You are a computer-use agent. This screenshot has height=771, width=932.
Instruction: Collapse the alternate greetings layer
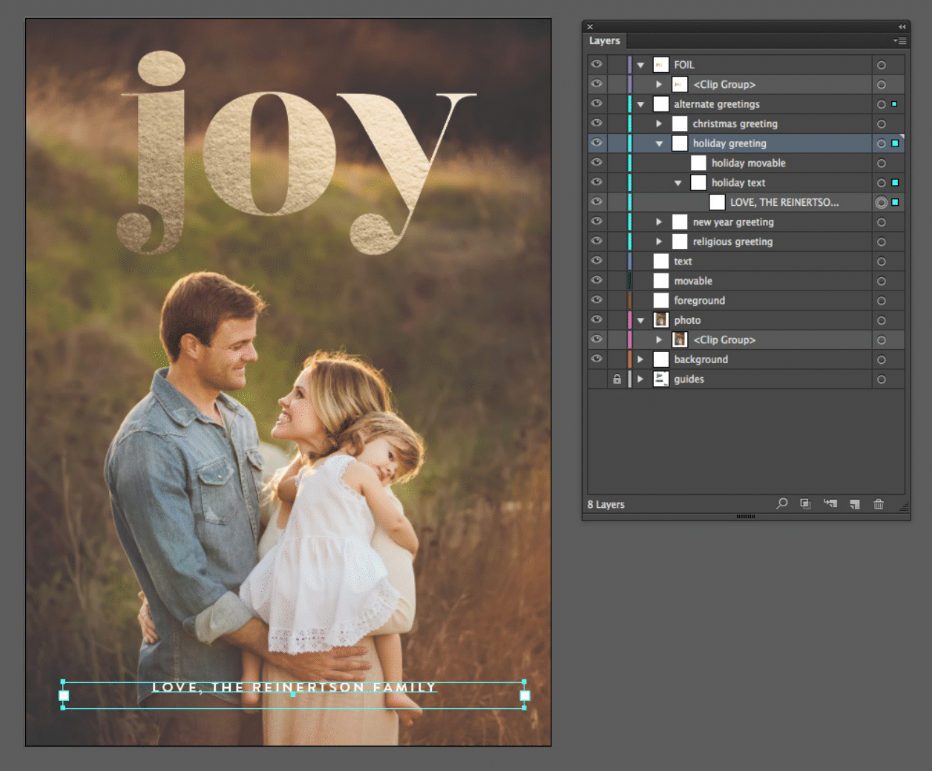[x=641, y=104]
